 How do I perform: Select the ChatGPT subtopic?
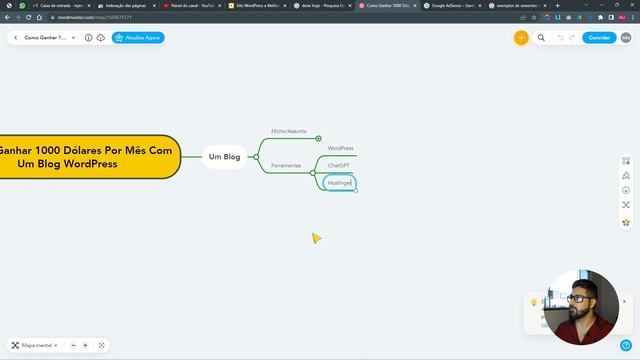pos(338,166)
